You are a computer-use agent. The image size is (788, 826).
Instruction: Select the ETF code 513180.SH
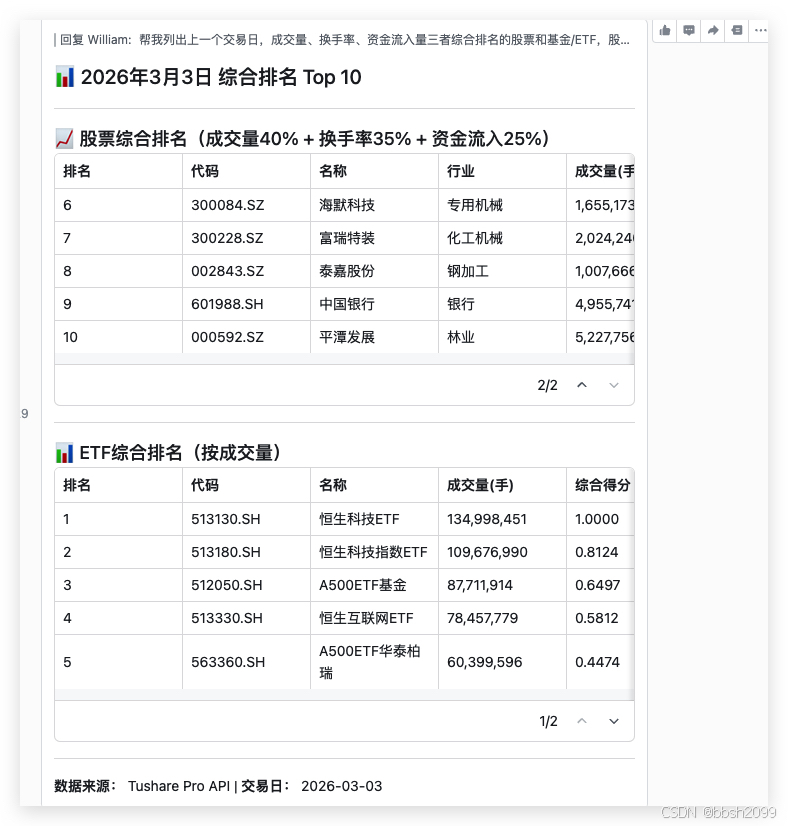pyautogui.click(x=225, y=552)
